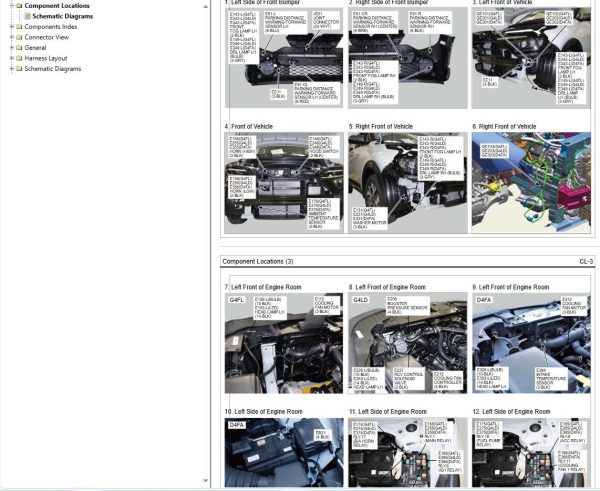Click the tree panel scroll down arrow

(x=205, y=481)
